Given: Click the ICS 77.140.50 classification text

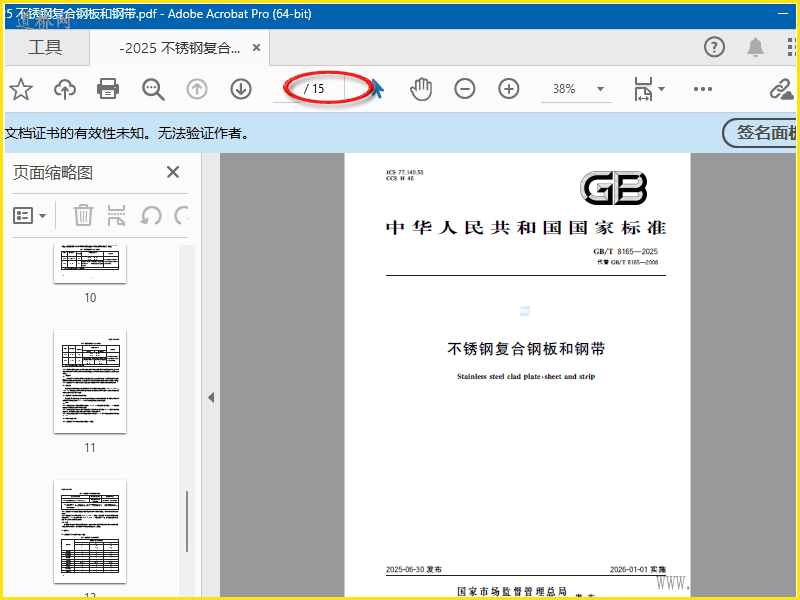Looking at the screenshot, I should [405, 172].
